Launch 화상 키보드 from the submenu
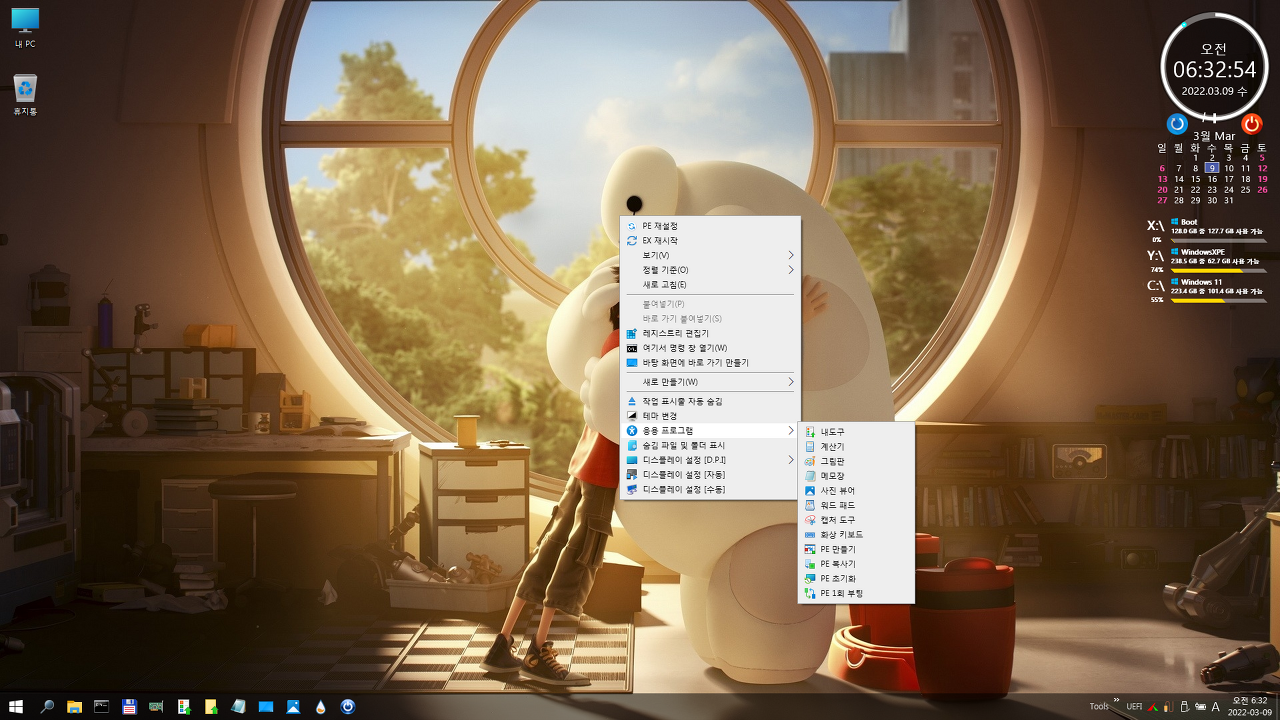The width and height of the screenshot is (1280, 720). (x=856, y=535)
